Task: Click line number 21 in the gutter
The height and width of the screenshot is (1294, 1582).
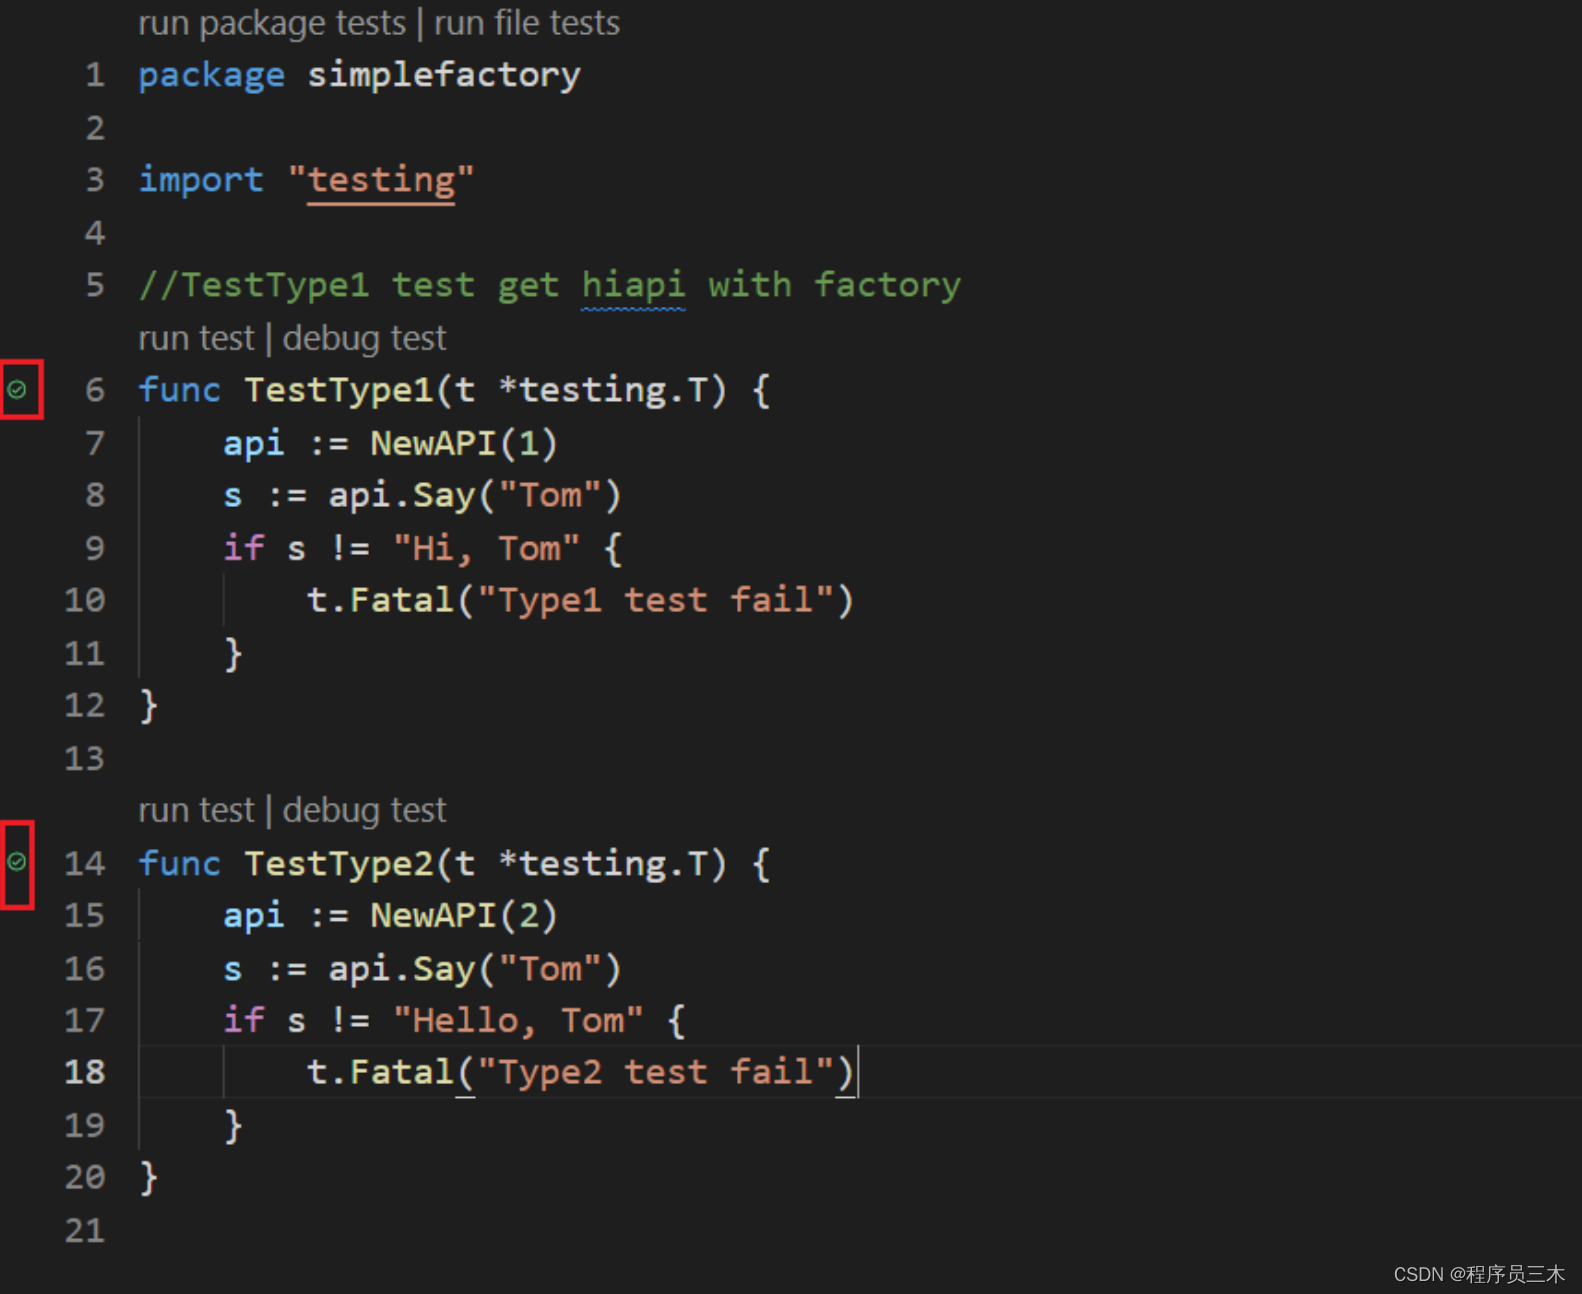Action: pos(85,1230)
